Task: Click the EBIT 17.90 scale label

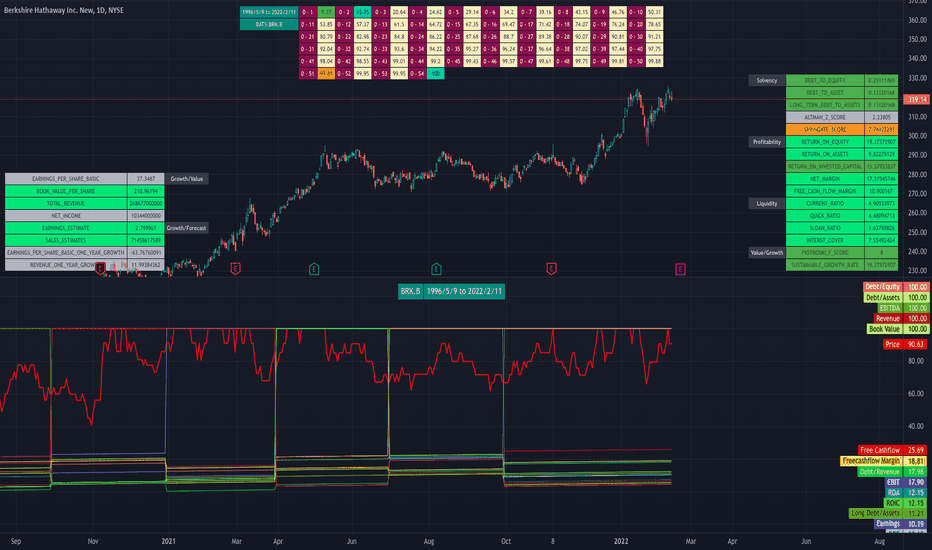Action: pyautogui.click(x=907, y=482)
